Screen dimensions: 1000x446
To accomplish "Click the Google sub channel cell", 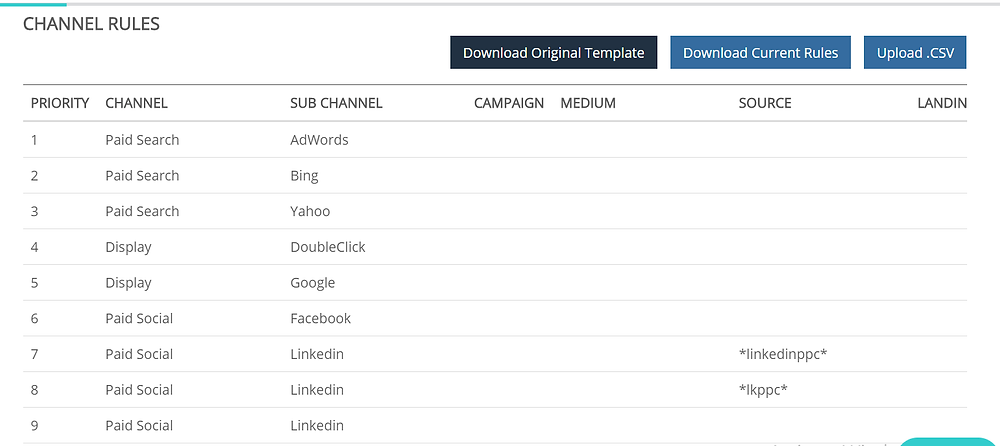I will coord(312,283).
